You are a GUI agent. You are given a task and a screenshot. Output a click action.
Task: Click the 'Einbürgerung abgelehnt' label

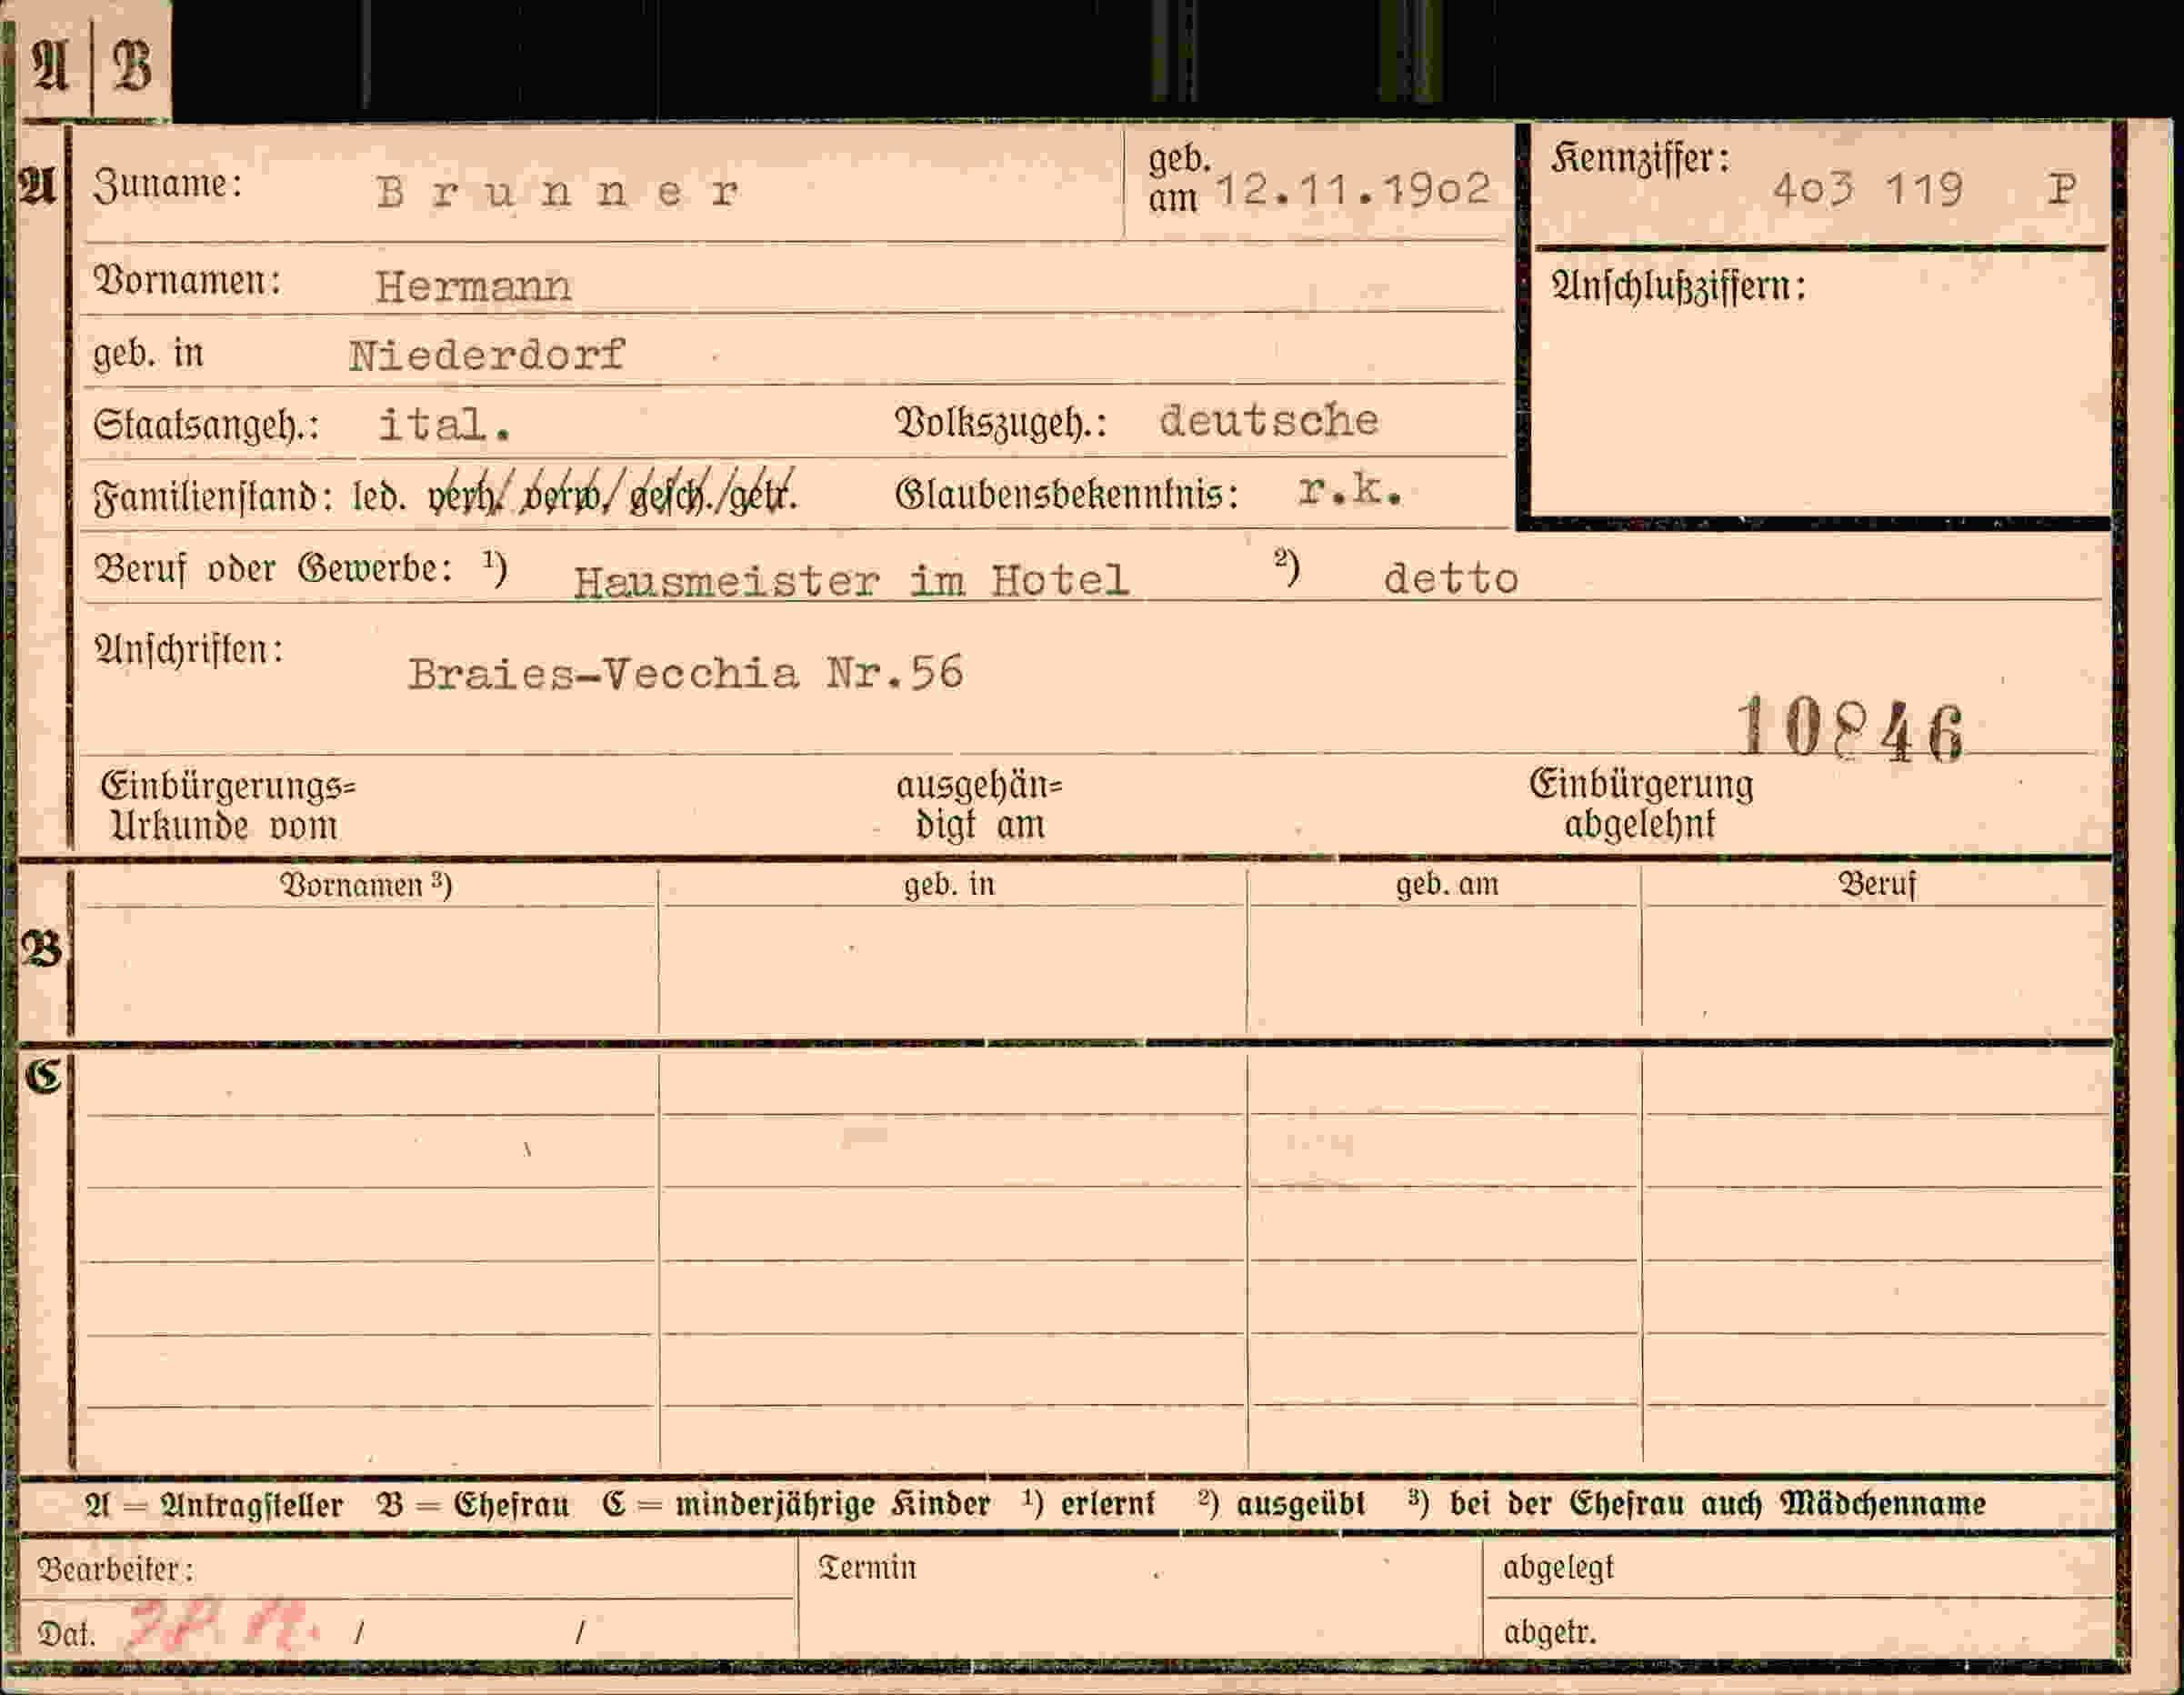[x=1641, y=804]
